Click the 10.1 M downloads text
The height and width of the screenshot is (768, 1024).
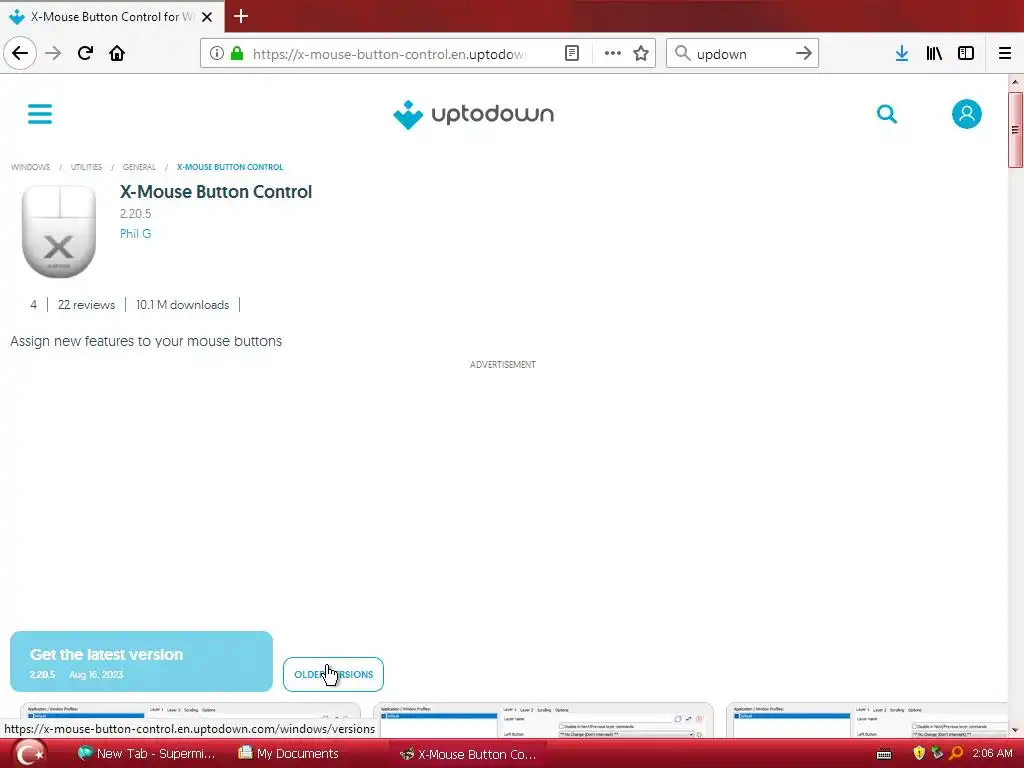(x=182, y=305)
